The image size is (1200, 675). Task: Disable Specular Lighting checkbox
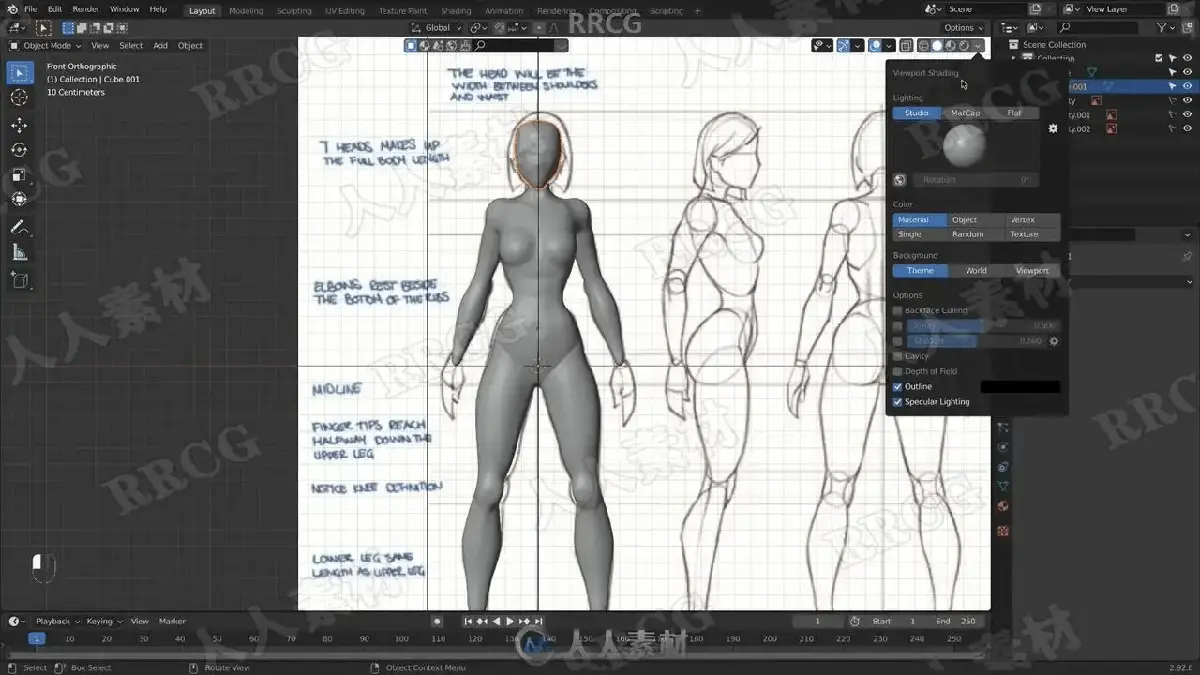897,402
